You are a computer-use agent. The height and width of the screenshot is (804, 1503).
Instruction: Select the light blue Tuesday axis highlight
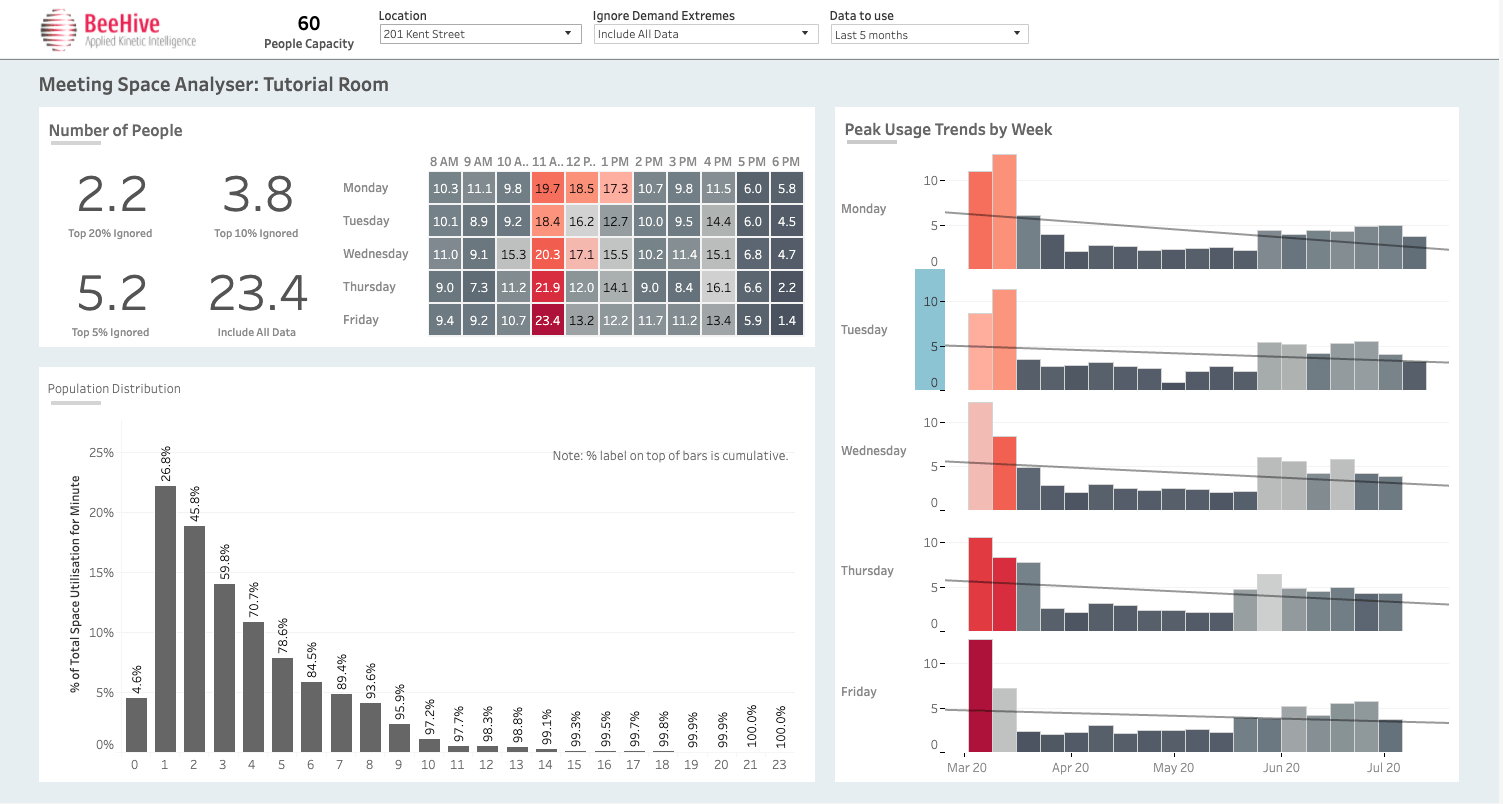click(x=929, y=330)
